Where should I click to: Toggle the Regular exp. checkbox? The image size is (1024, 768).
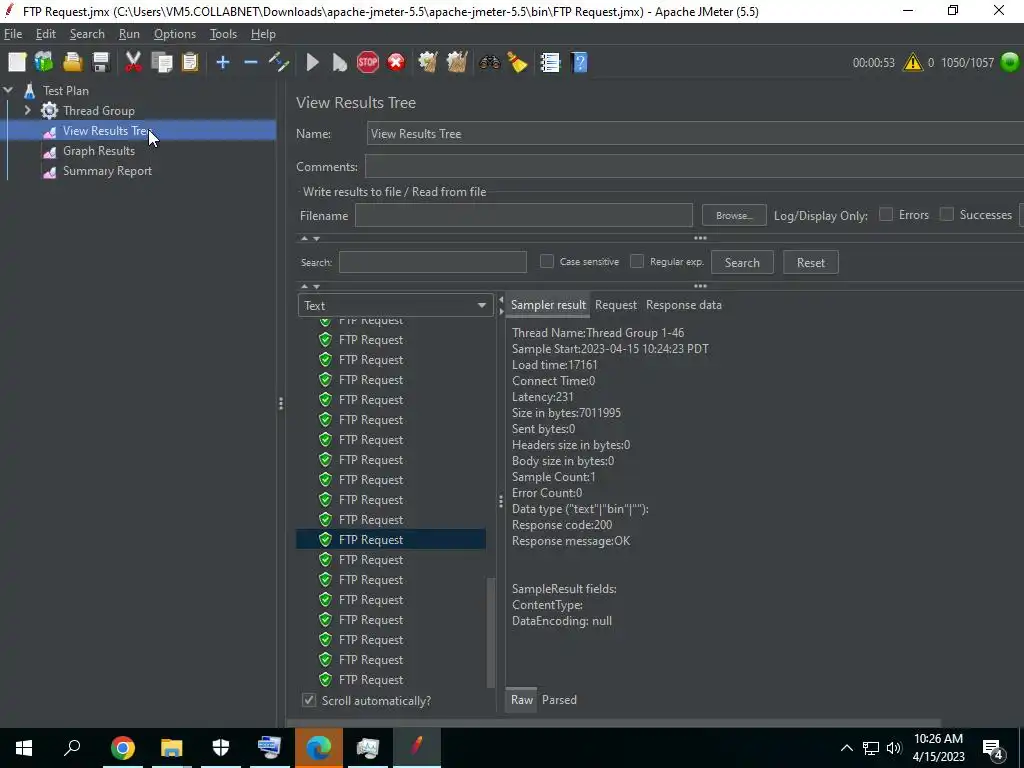(x=637, y=261)
